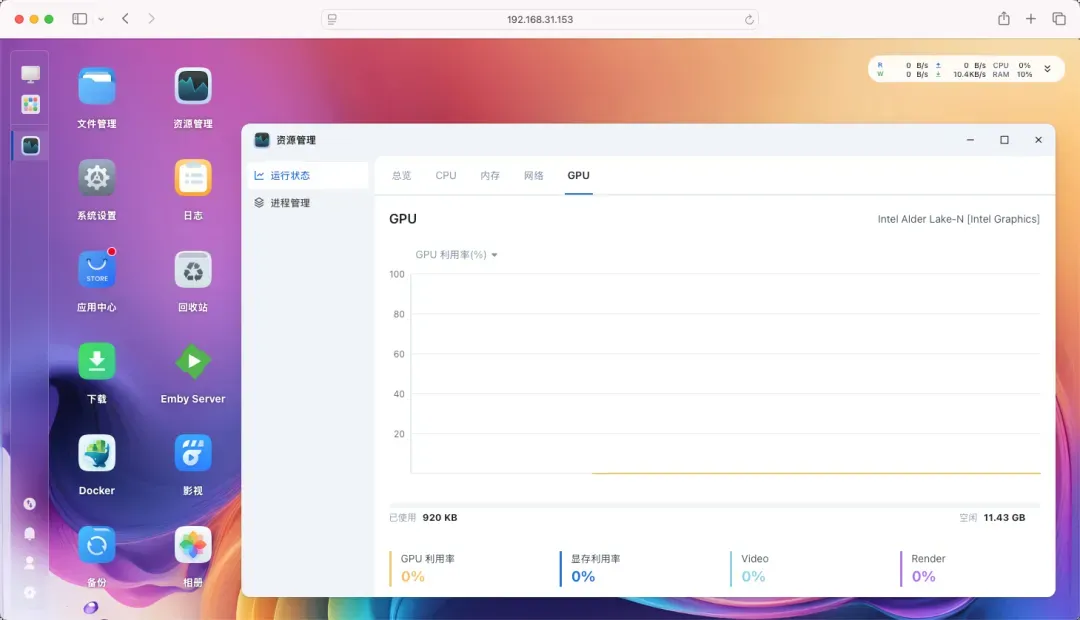Select 运行状态 in the sidebar
This screenshot has width=1080, height=620.
pos(290,176)
